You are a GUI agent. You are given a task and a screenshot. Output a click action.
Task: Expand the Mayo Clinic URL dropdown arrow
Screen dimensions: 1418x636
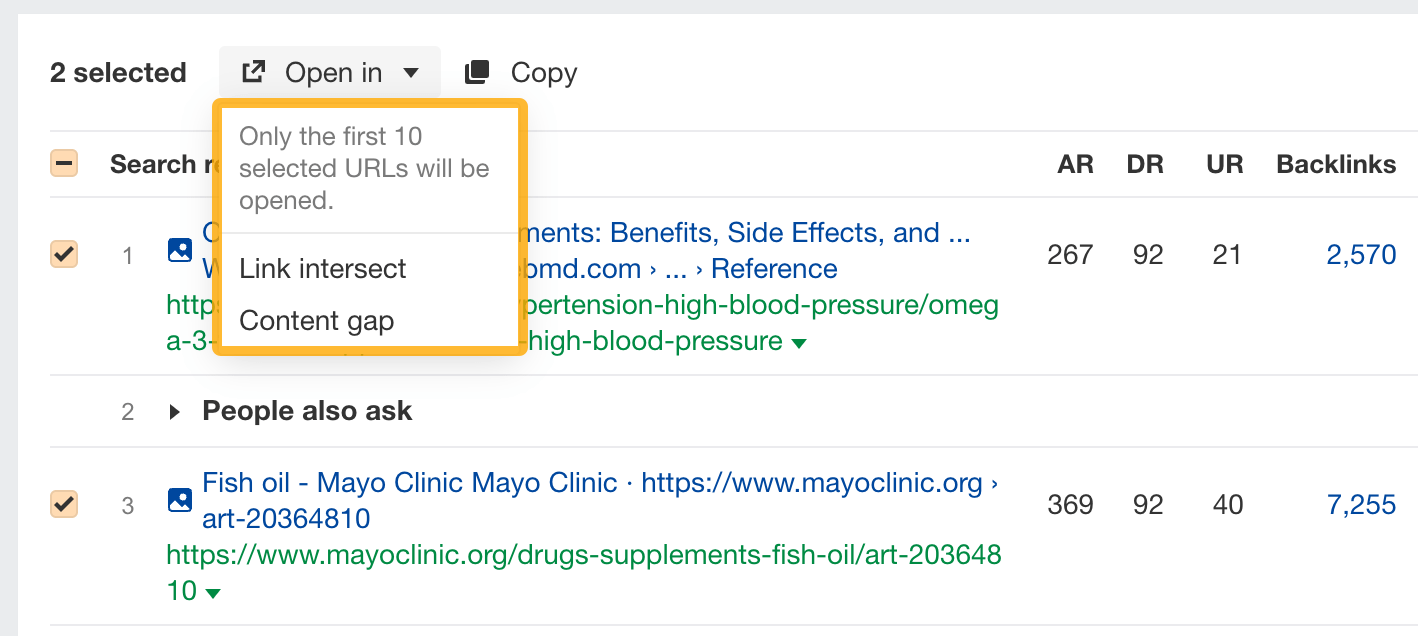(212, 593)
